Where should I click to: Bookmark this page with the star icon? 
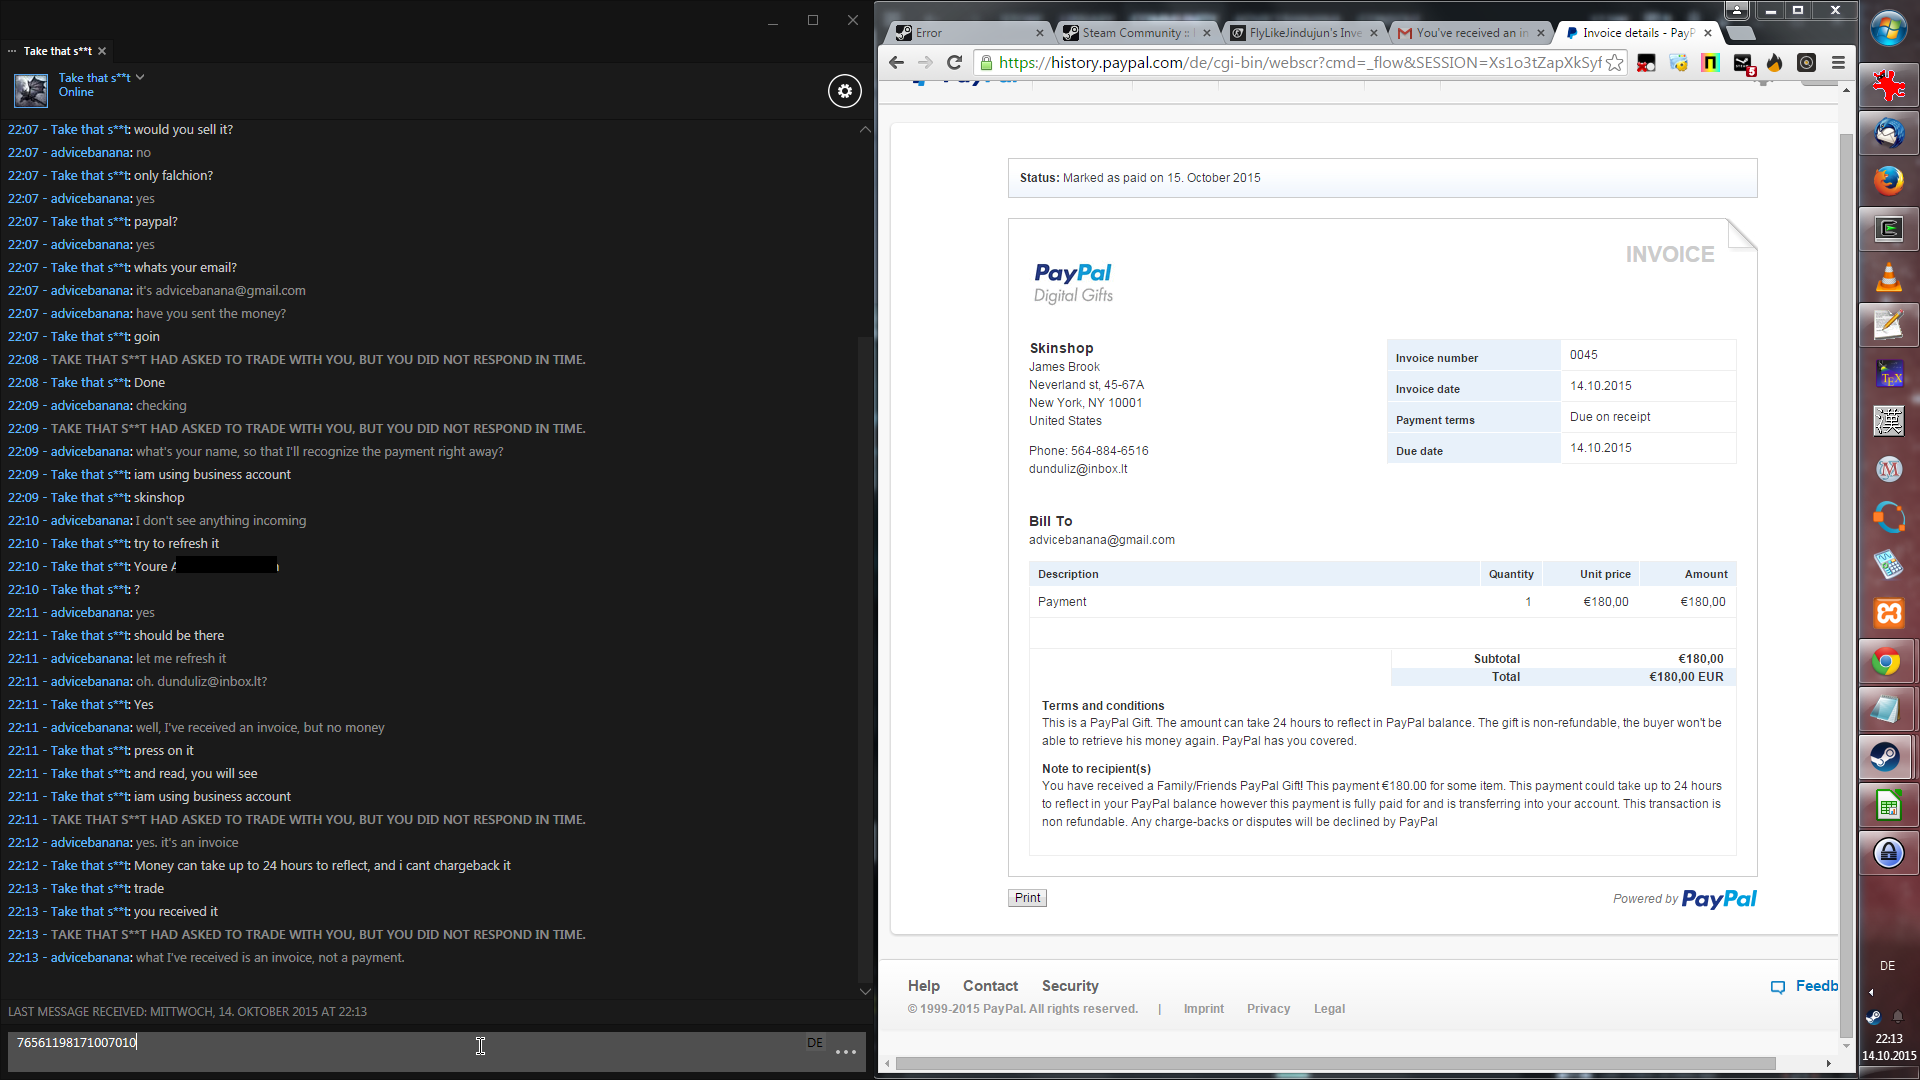tap(1614, 63)
